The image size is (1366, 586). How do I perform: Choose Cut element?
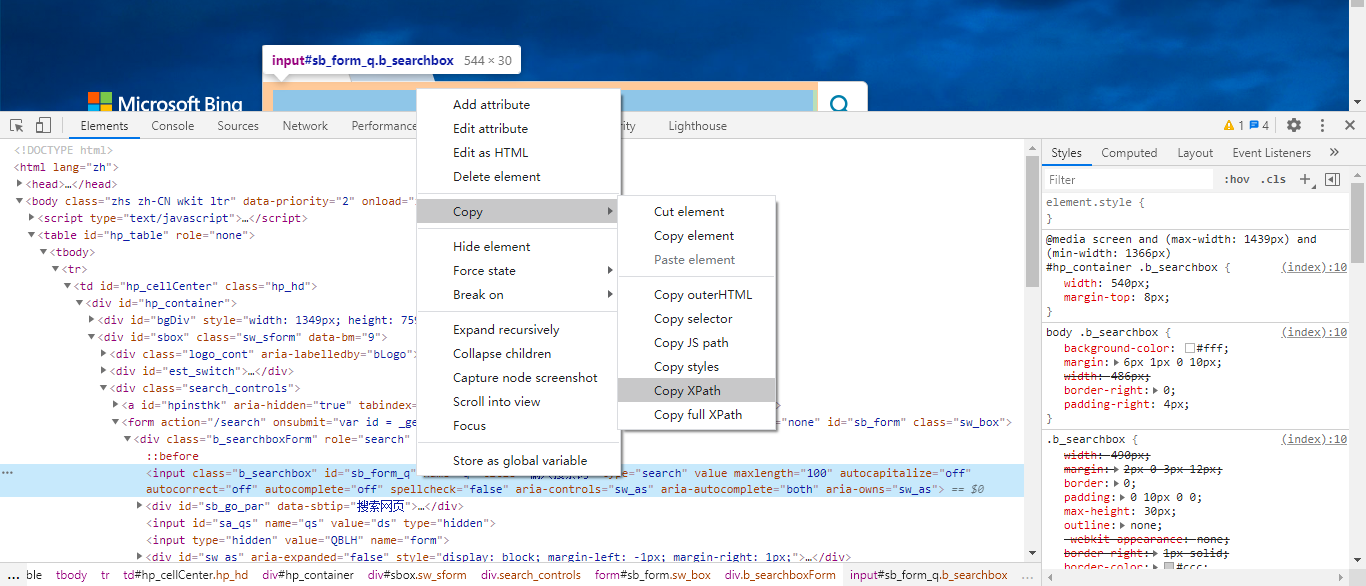tap(697, 211)
